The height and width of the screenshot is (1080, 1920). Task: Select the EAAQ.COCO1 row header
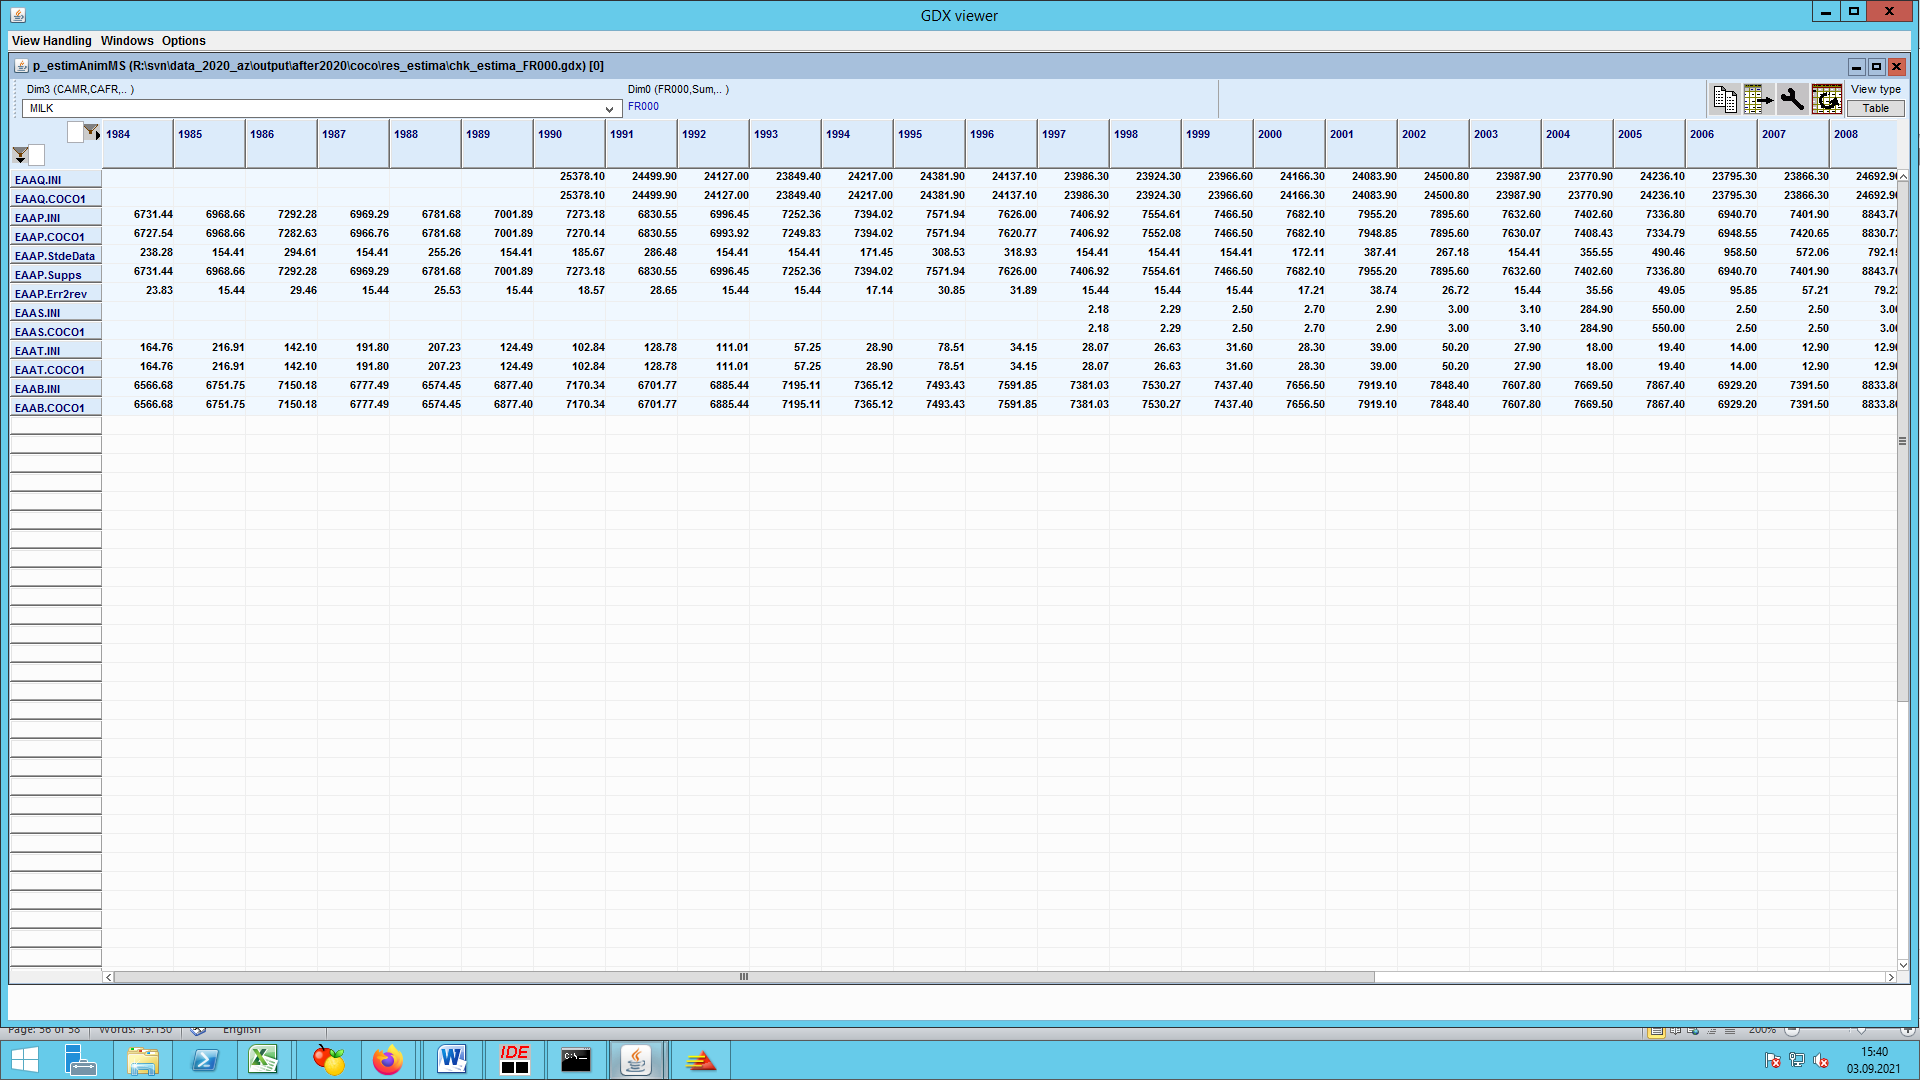[x=56, y=199]
